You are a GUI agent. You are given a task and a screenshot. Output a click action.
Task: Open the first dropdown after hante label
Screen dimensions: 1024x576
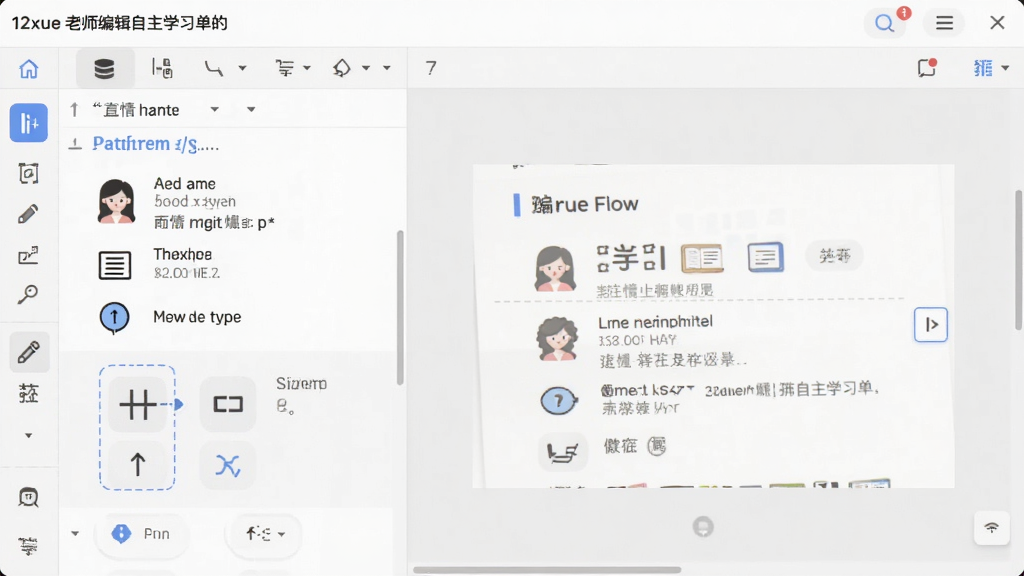point(214,109)
